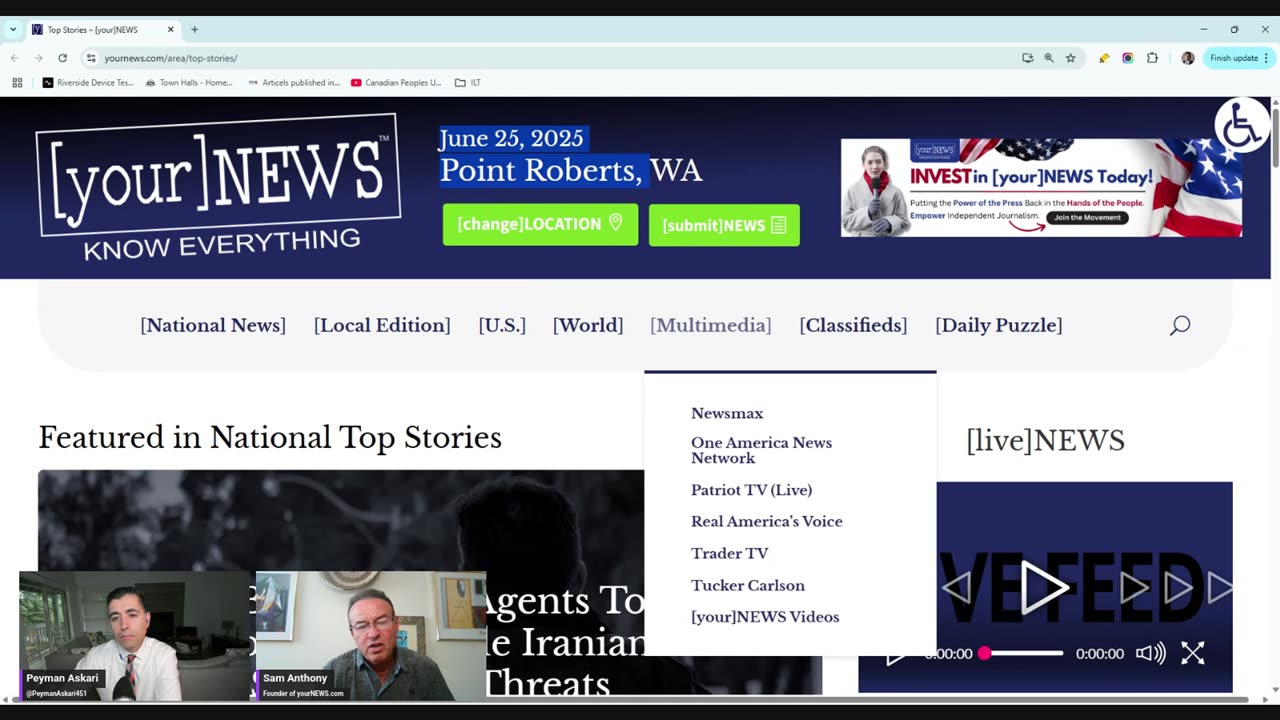This screenshot has width=1280, height=720.
Task: Enter fullscreen on live feed player
Action: tap(1193, 654)
